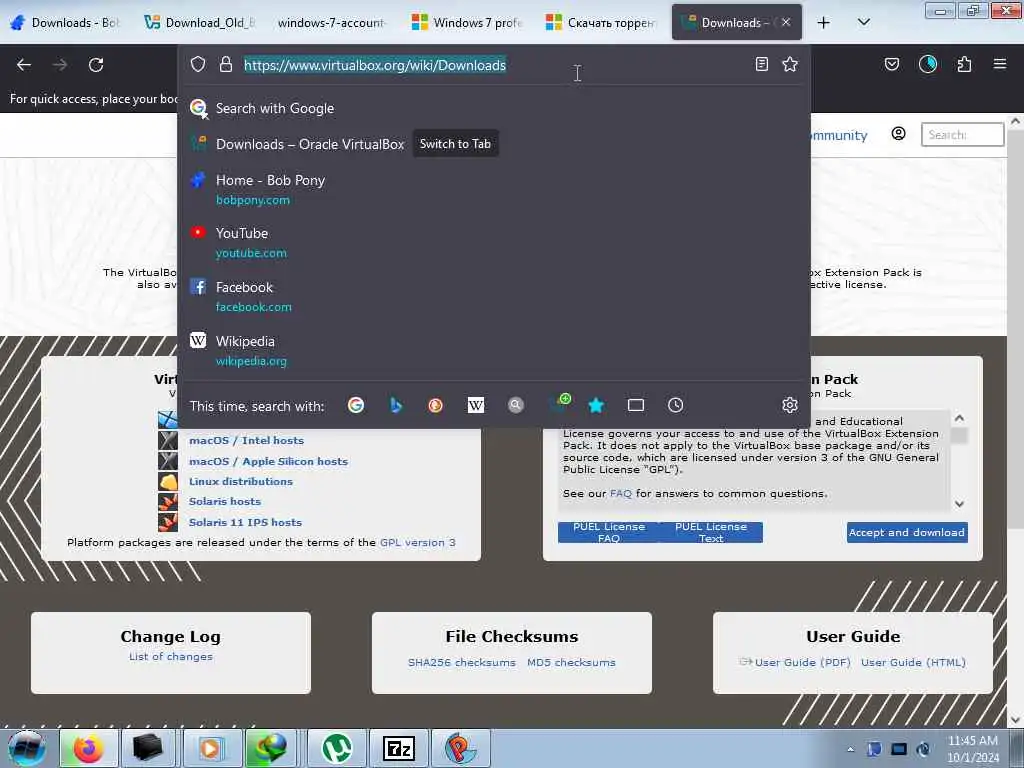Bookmark this page with star icon
The height and width of the screenshot is (768, 1024).
790,64
